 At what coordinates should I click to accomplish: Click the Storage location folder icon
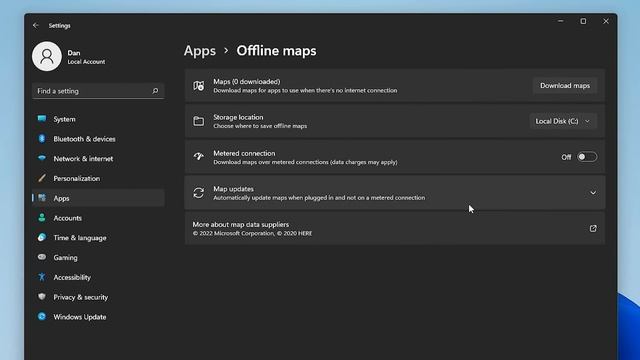point(199,121)
